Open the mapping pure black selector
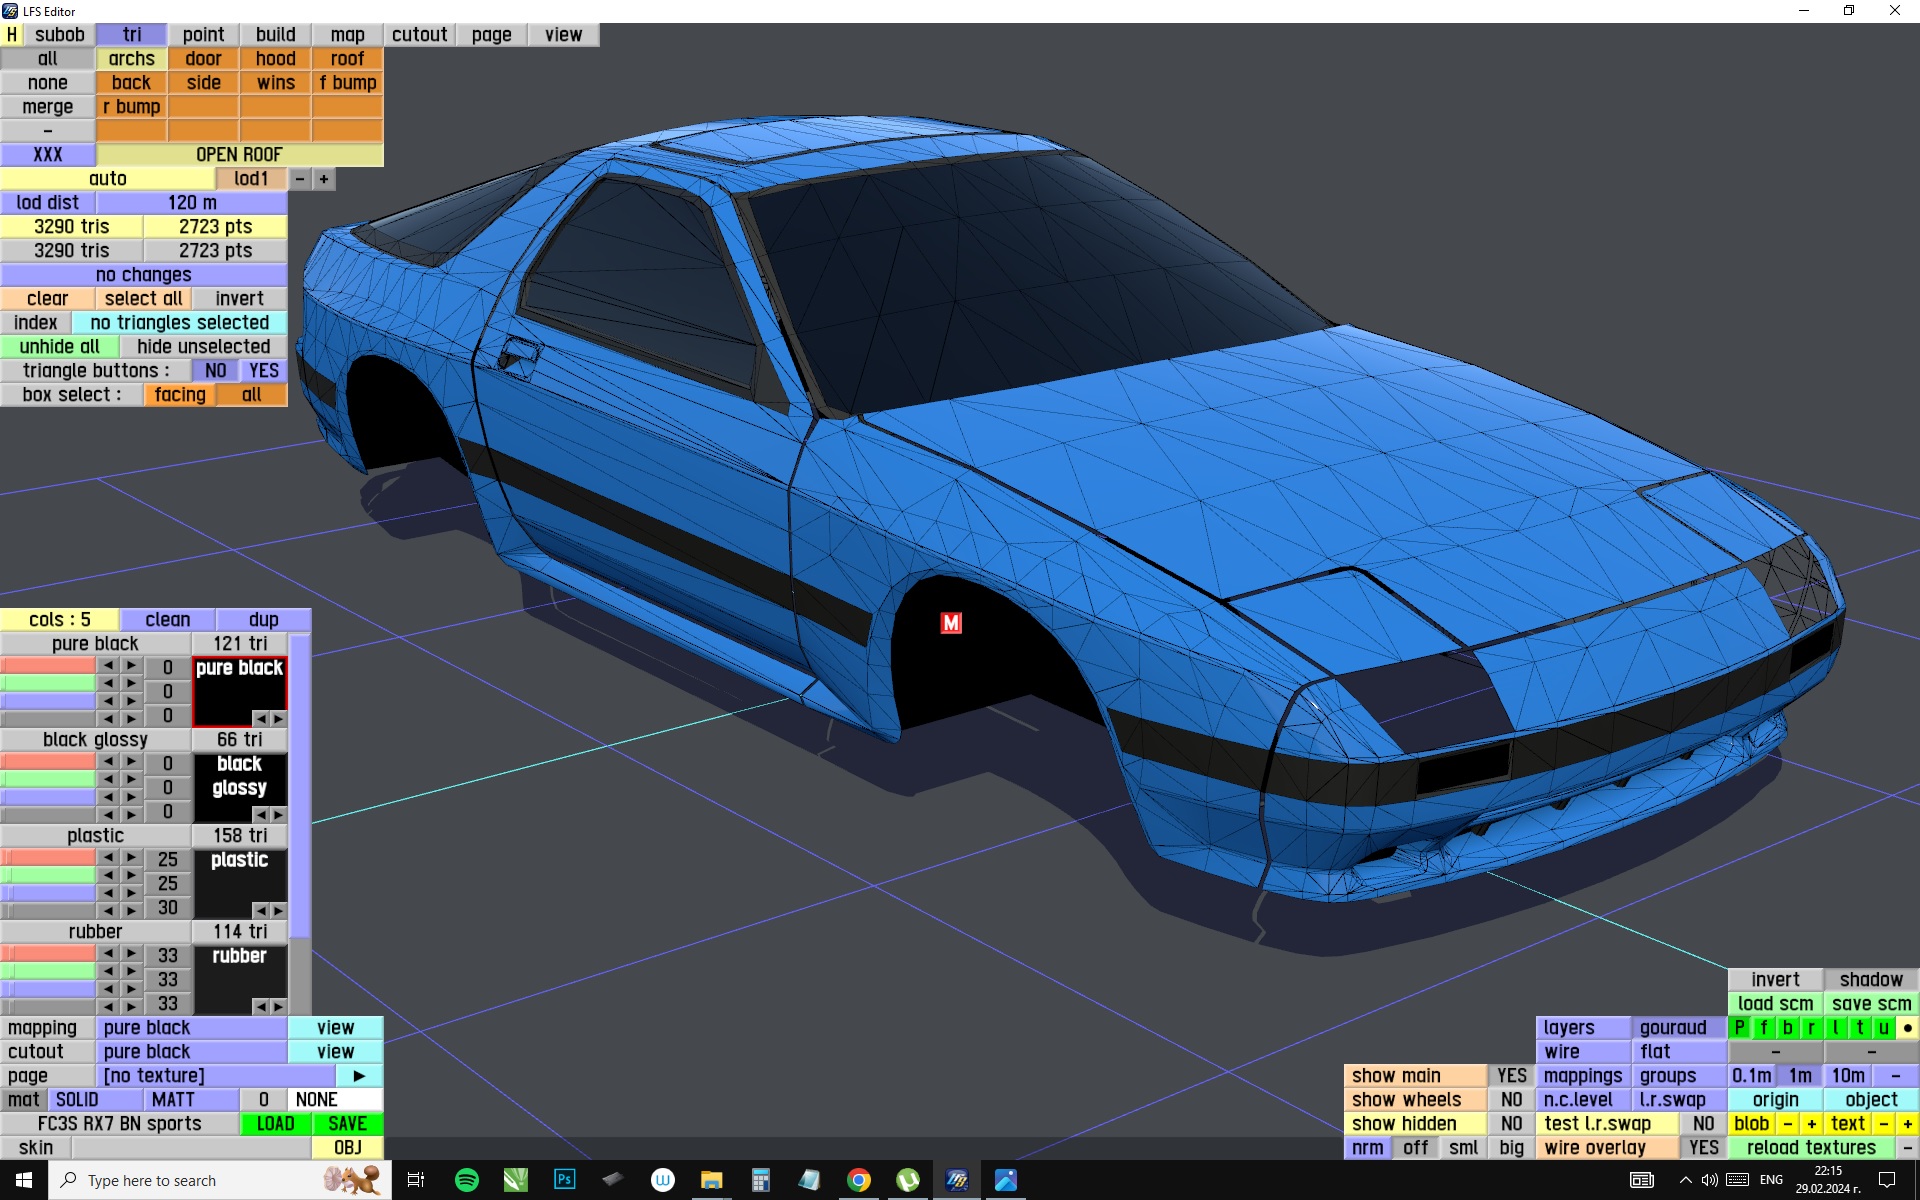Screen dimensions: 1920x1200 click(191, 1028)
